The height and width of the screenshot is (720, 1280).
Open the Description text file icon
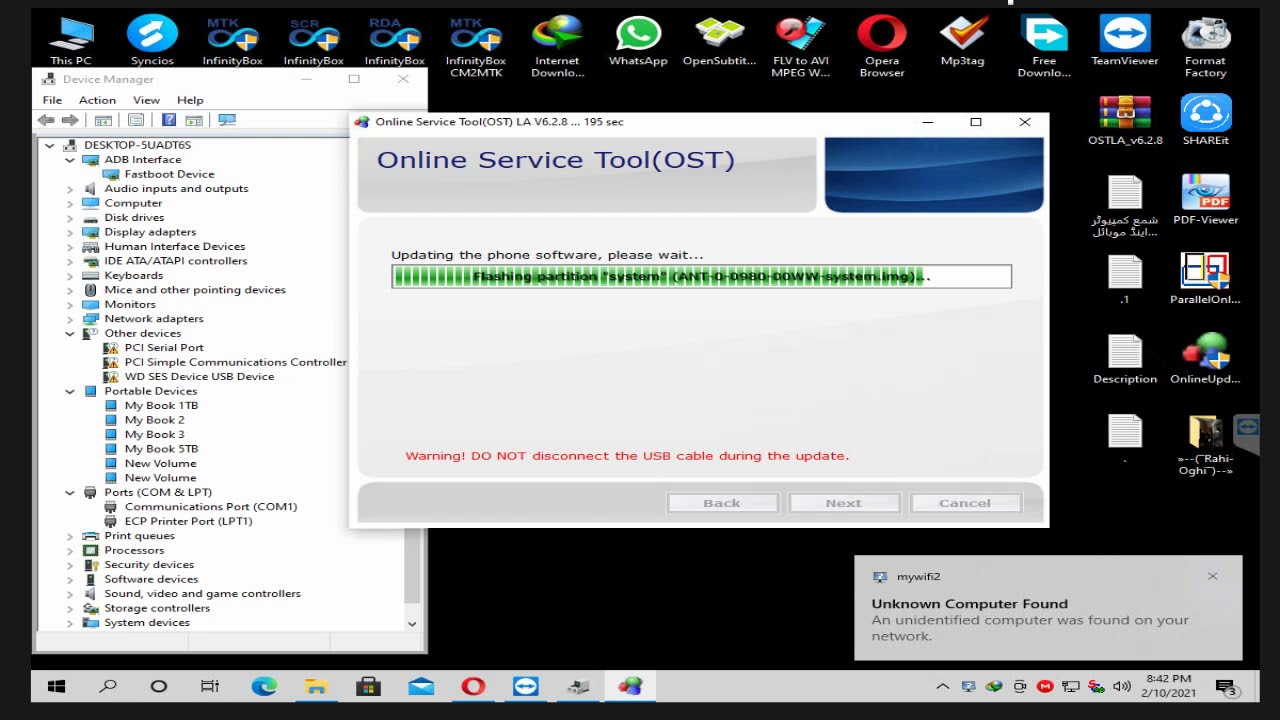click(x=1125, y=359)
